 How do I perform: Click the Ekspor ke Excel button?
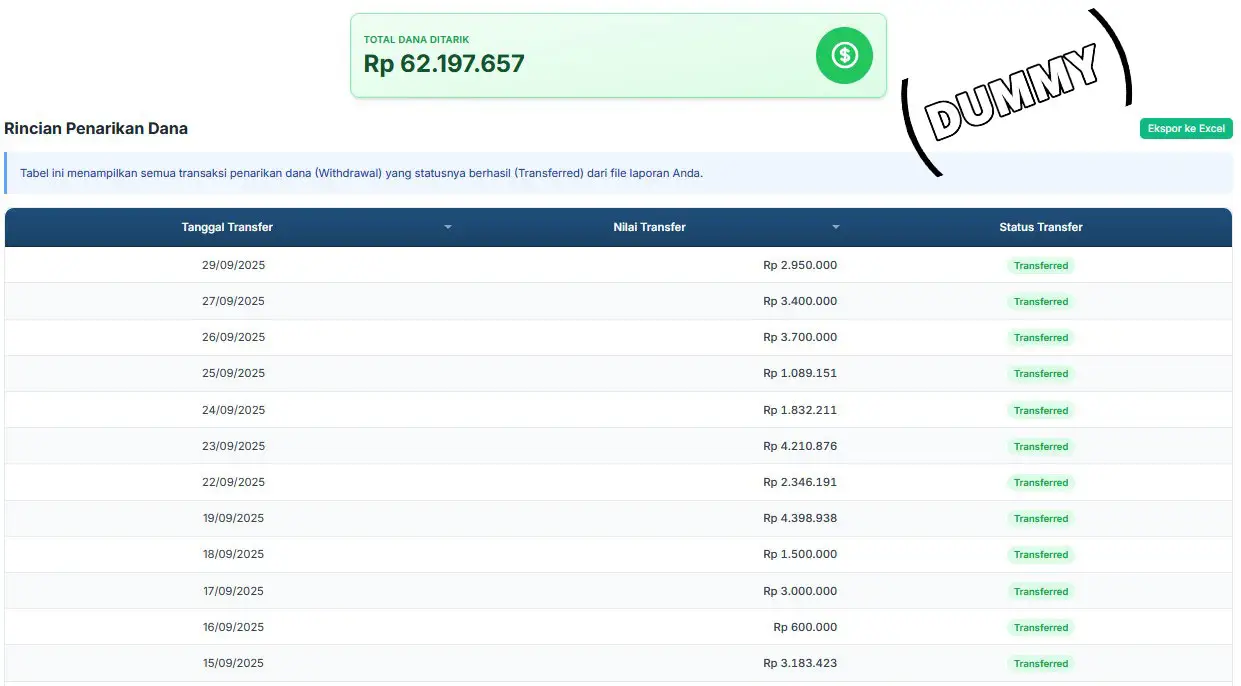pos(1186,128)
